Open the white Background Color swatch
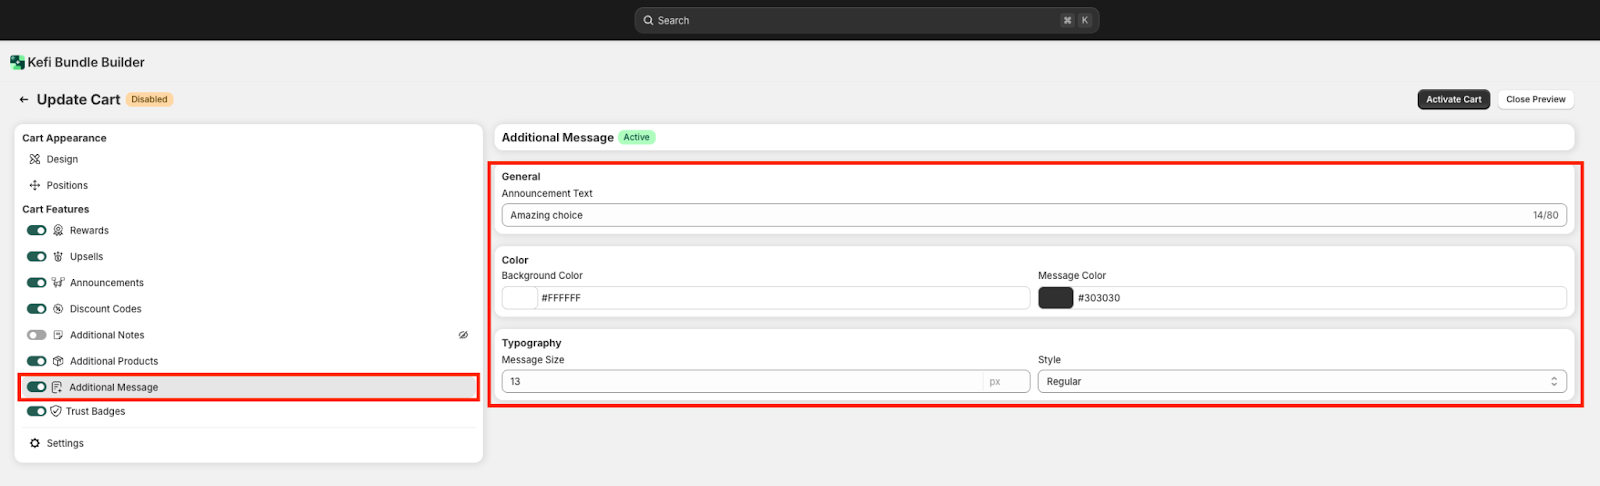1600x486 pixels. (x=520, y=298)
